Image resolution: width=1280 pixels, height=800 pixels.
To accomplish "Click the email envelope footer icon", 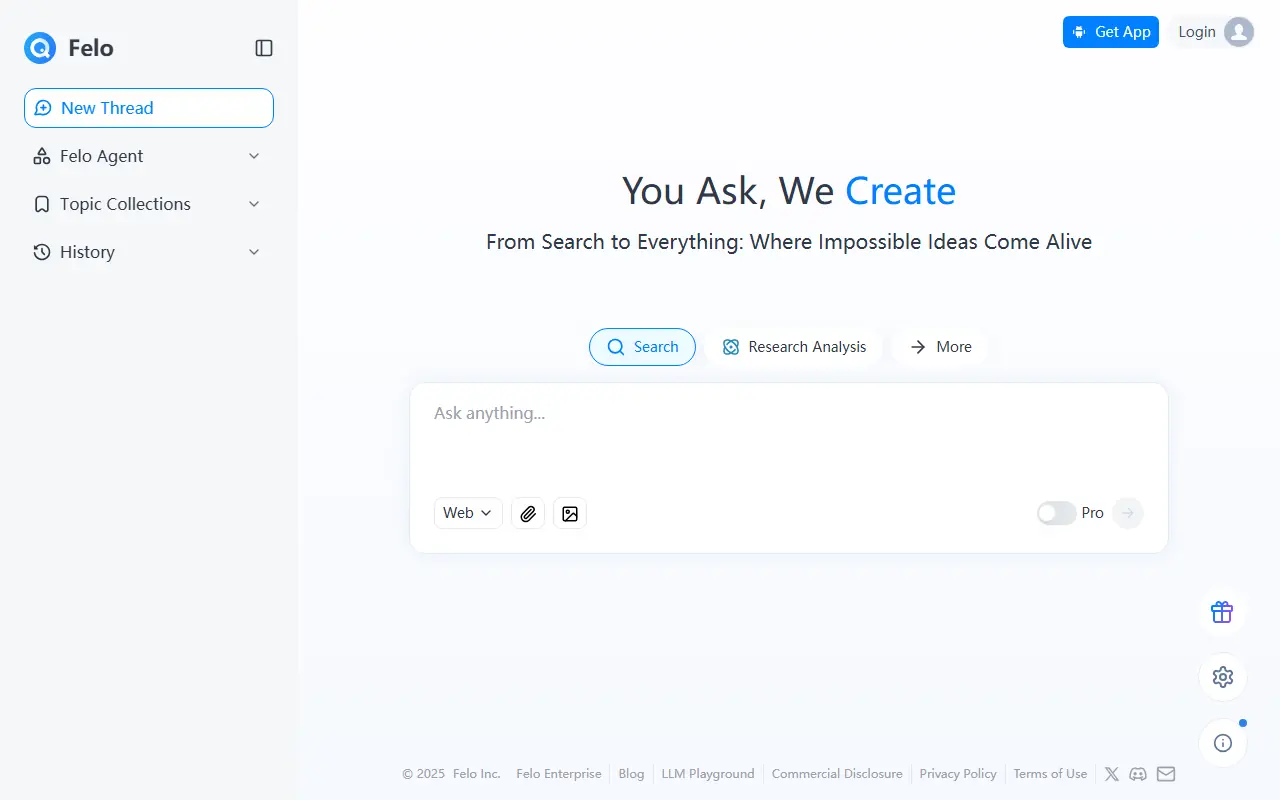I will [1166, 774].
